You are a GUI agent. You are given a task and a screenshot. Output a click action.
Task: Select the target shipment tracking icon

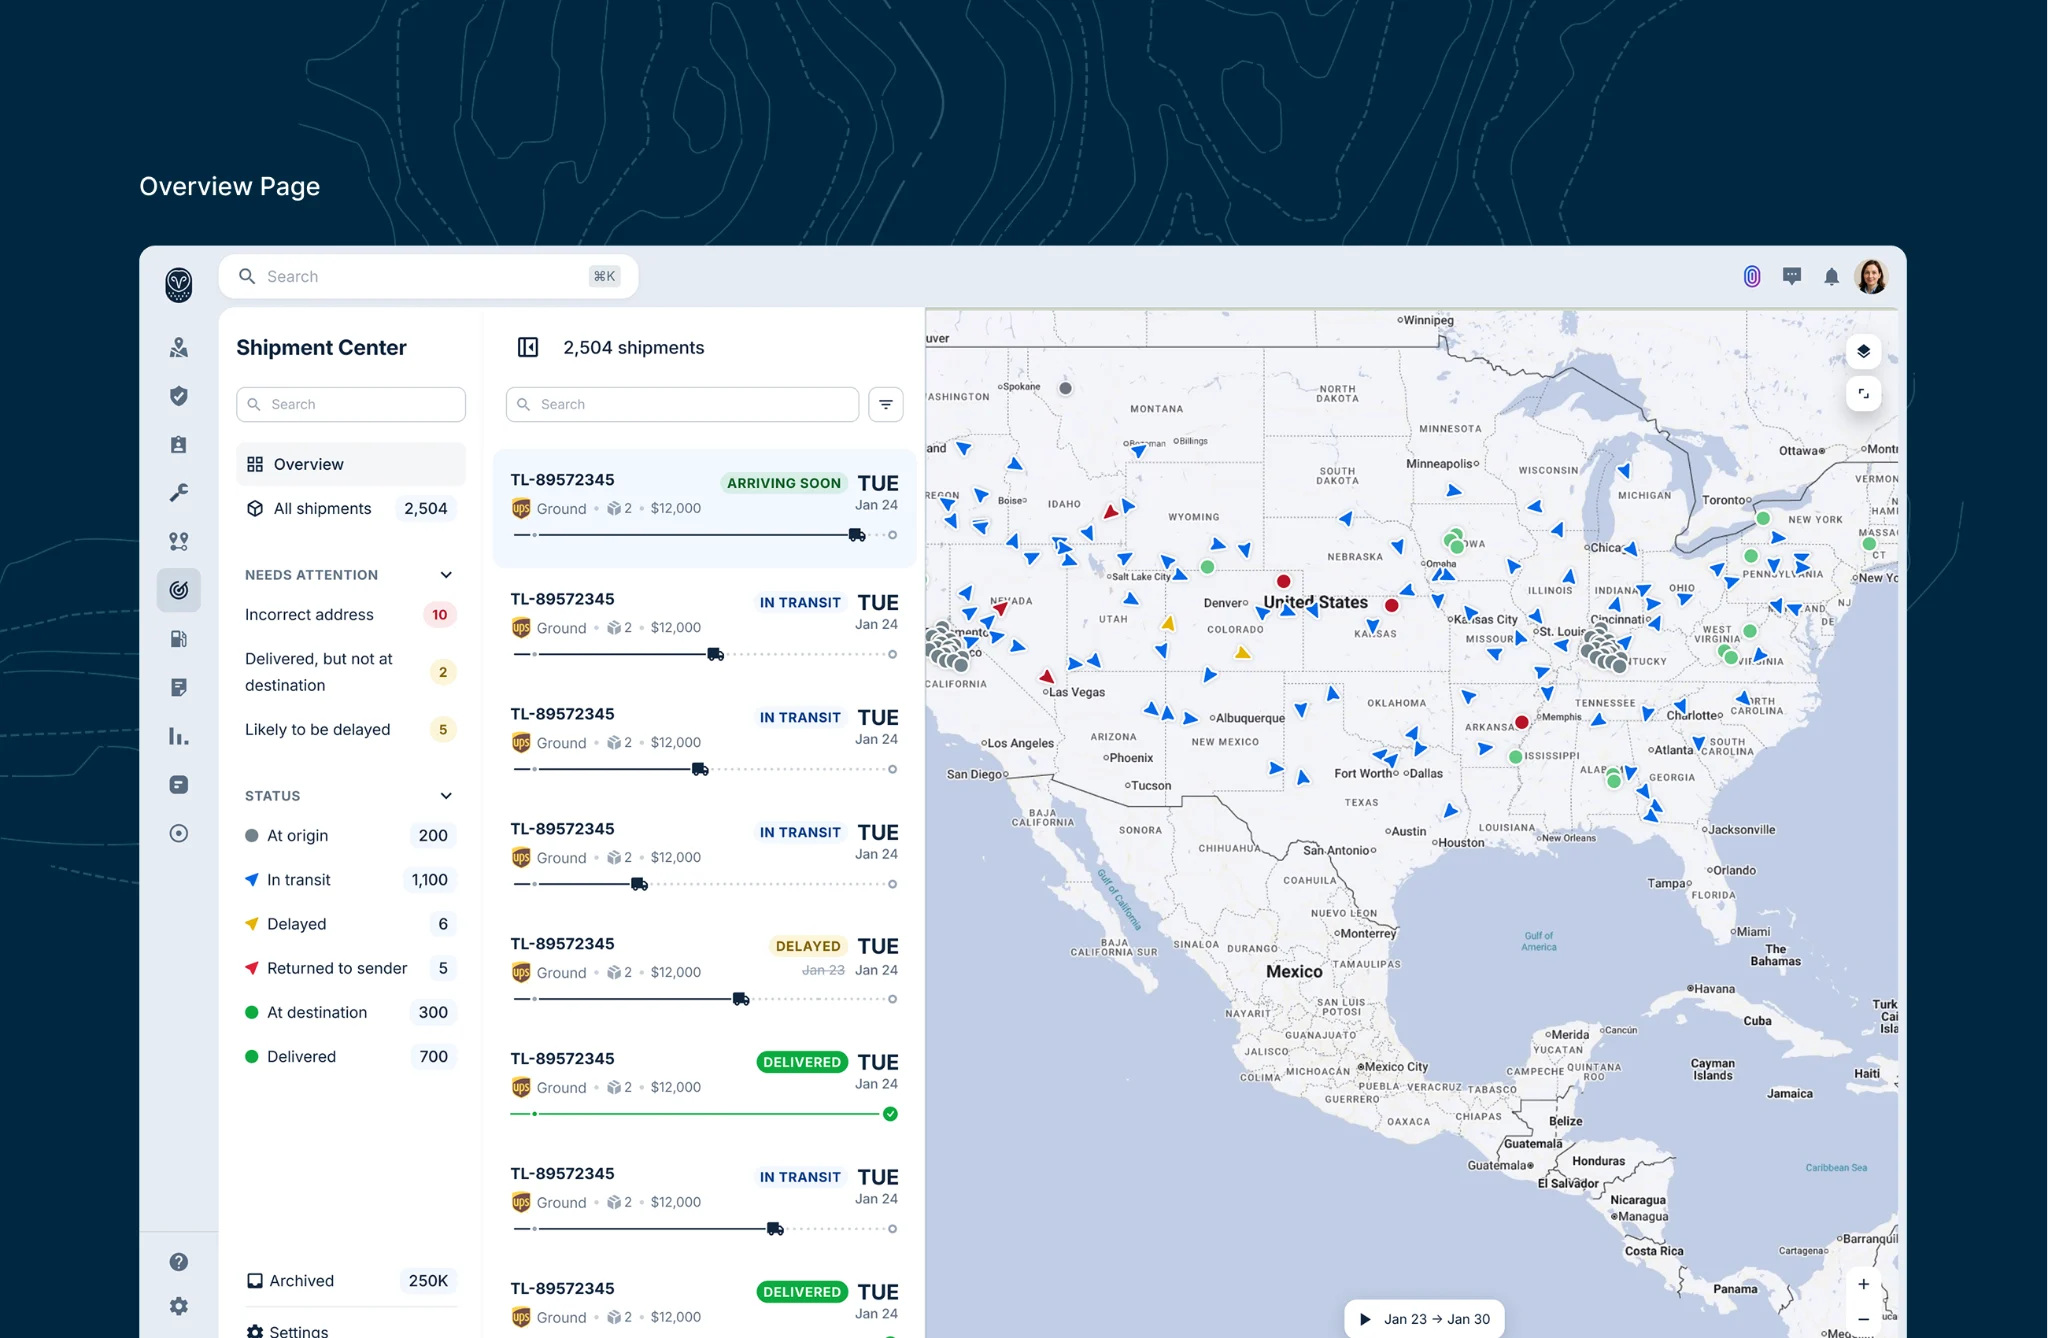point(178,590)
